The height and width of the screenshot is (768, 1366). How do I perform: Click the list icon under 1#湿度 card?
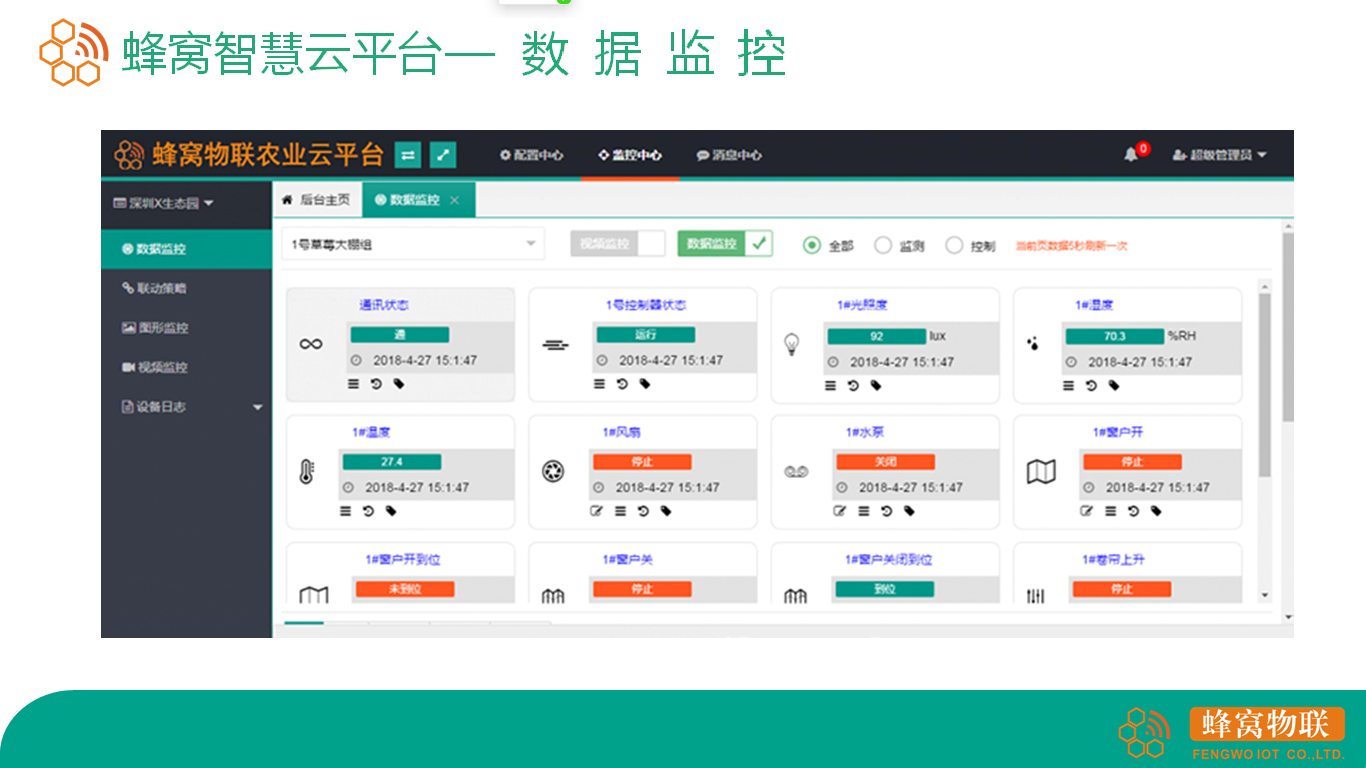pos(1068,385)
